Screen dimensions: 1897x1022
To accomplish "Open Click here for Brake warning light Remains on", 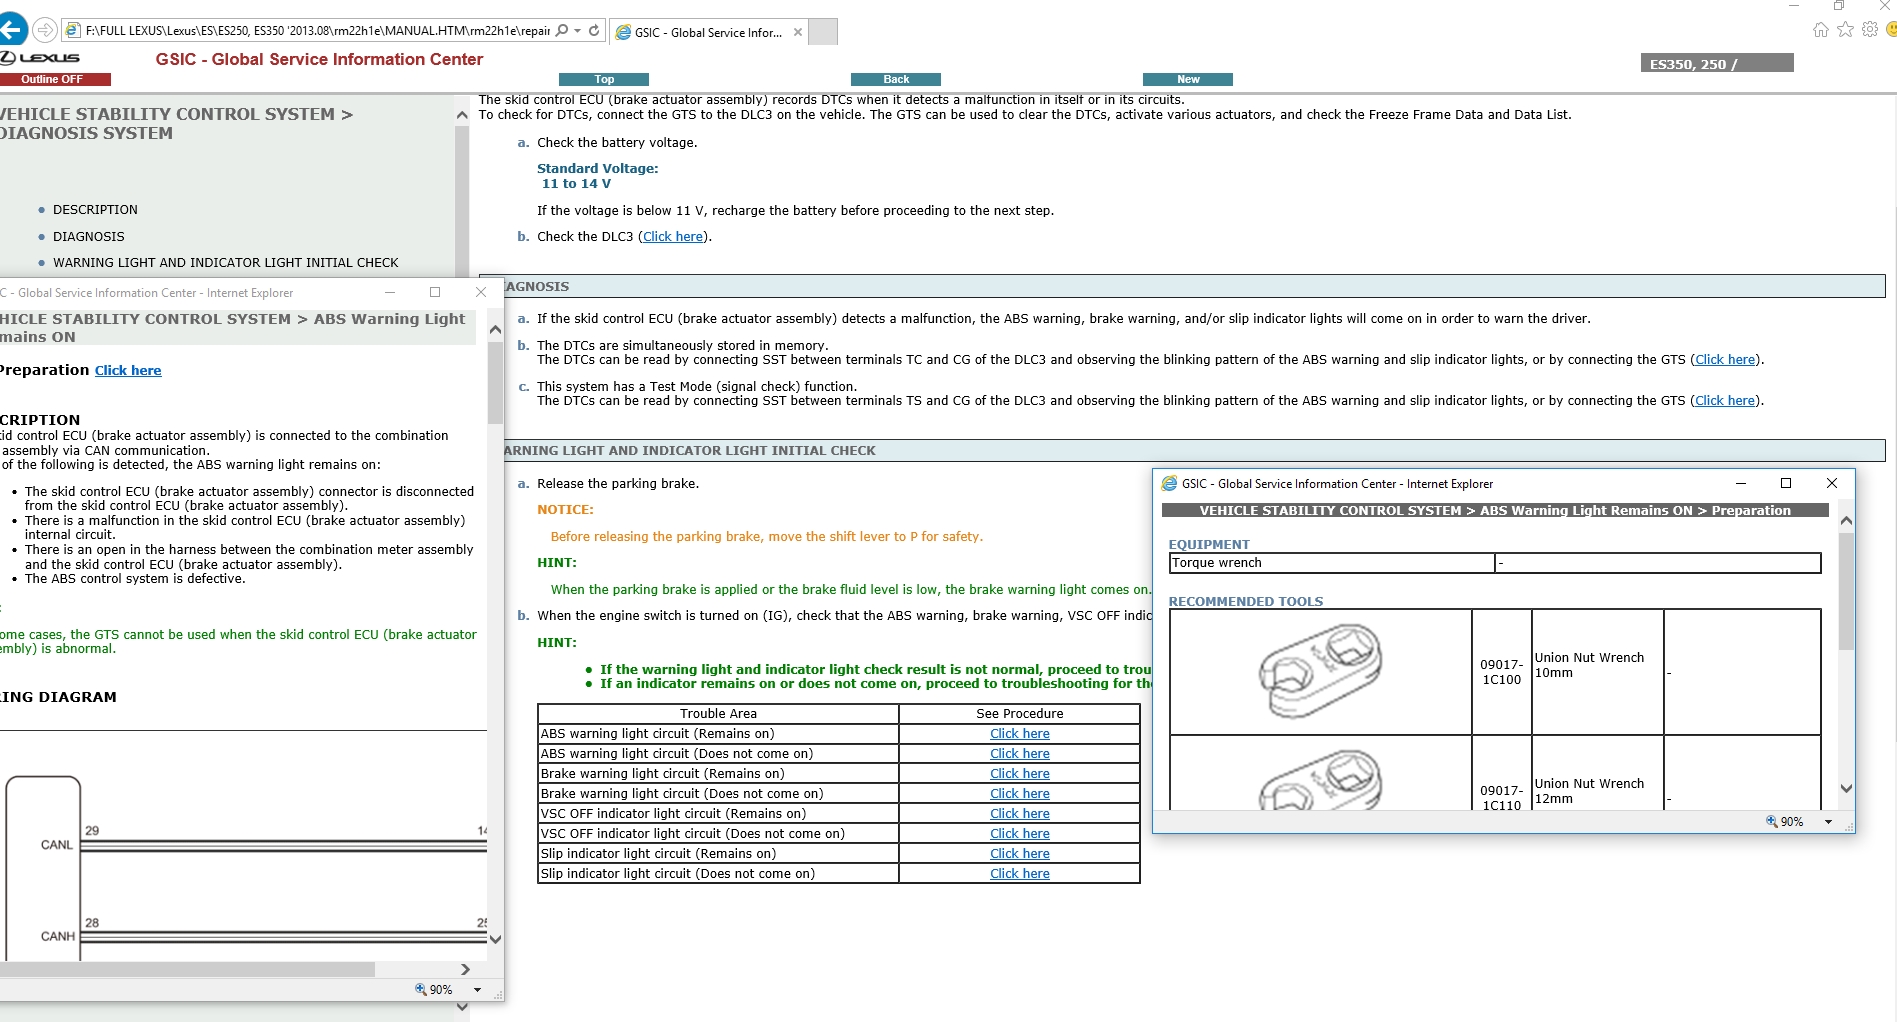I will point(1020,774).
